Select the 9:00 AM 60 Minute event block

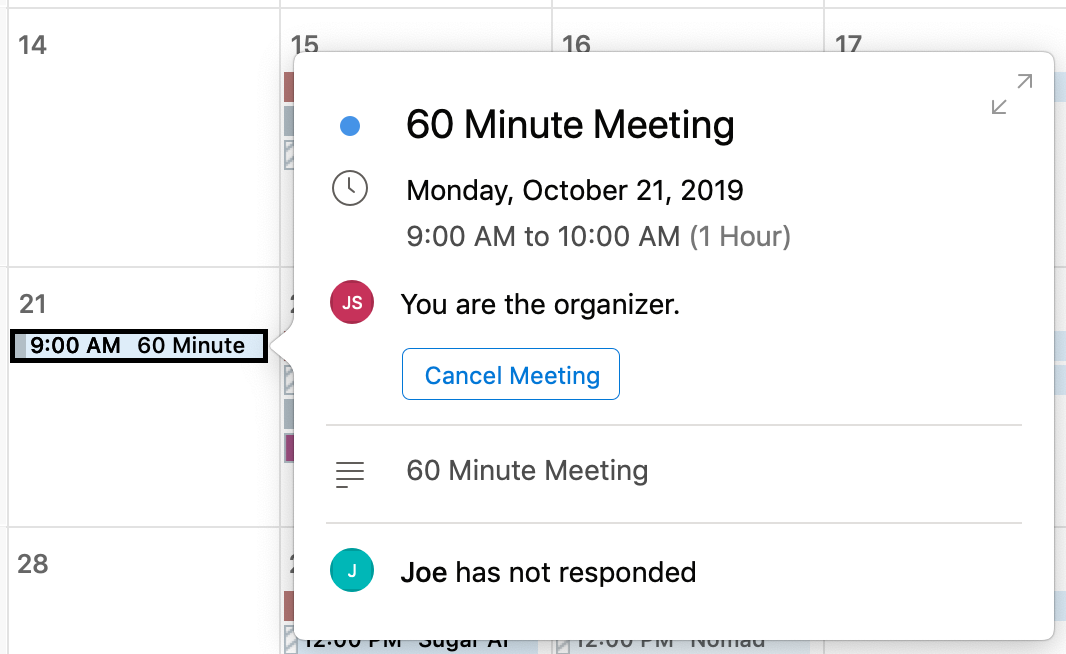click(137, 345)
